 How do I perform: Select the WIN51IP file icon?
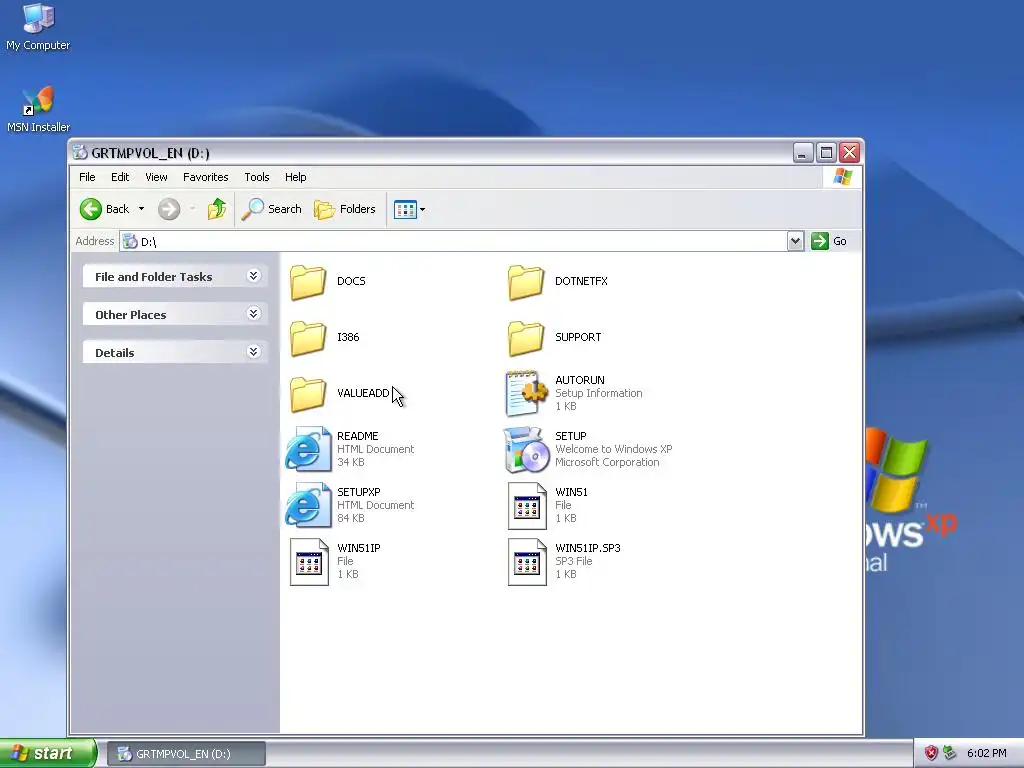tap(309, 562)
